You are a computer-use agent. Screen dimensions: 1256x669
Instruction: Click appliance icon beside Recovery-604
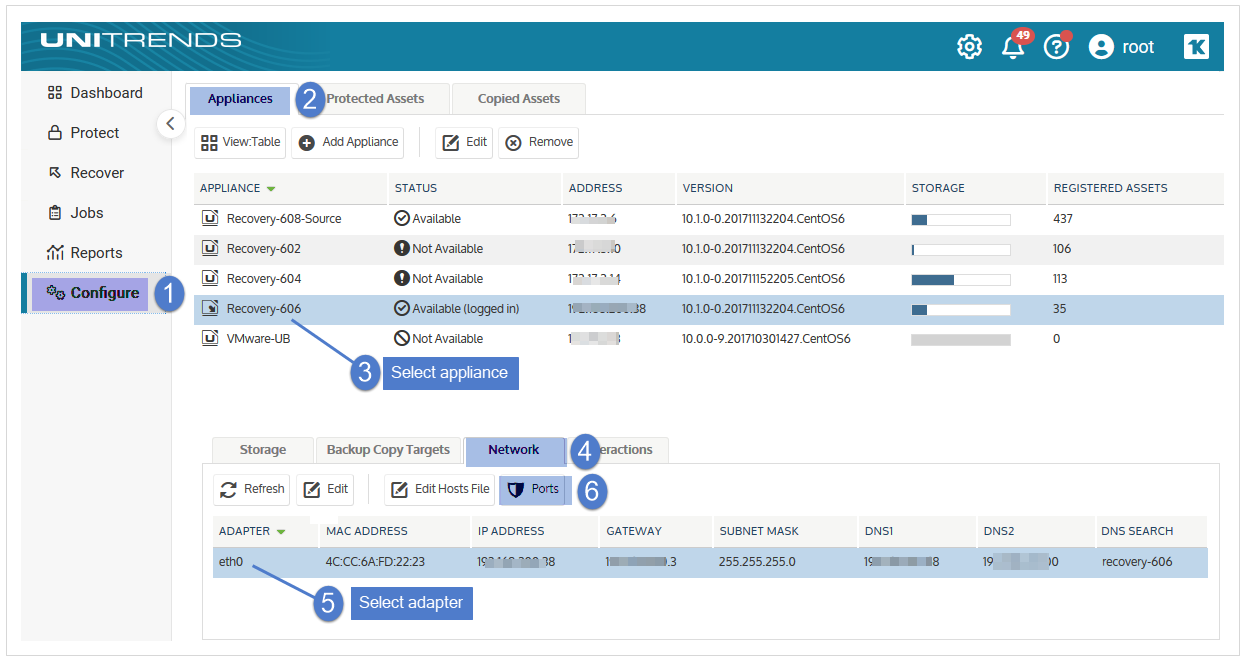210,278
